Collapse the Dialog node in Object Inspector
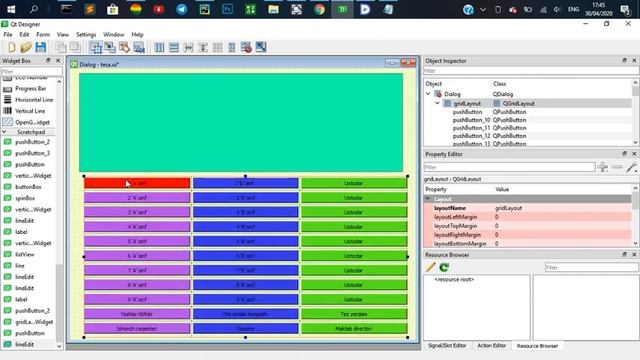640x360 pixels. [x=428, y=94]
